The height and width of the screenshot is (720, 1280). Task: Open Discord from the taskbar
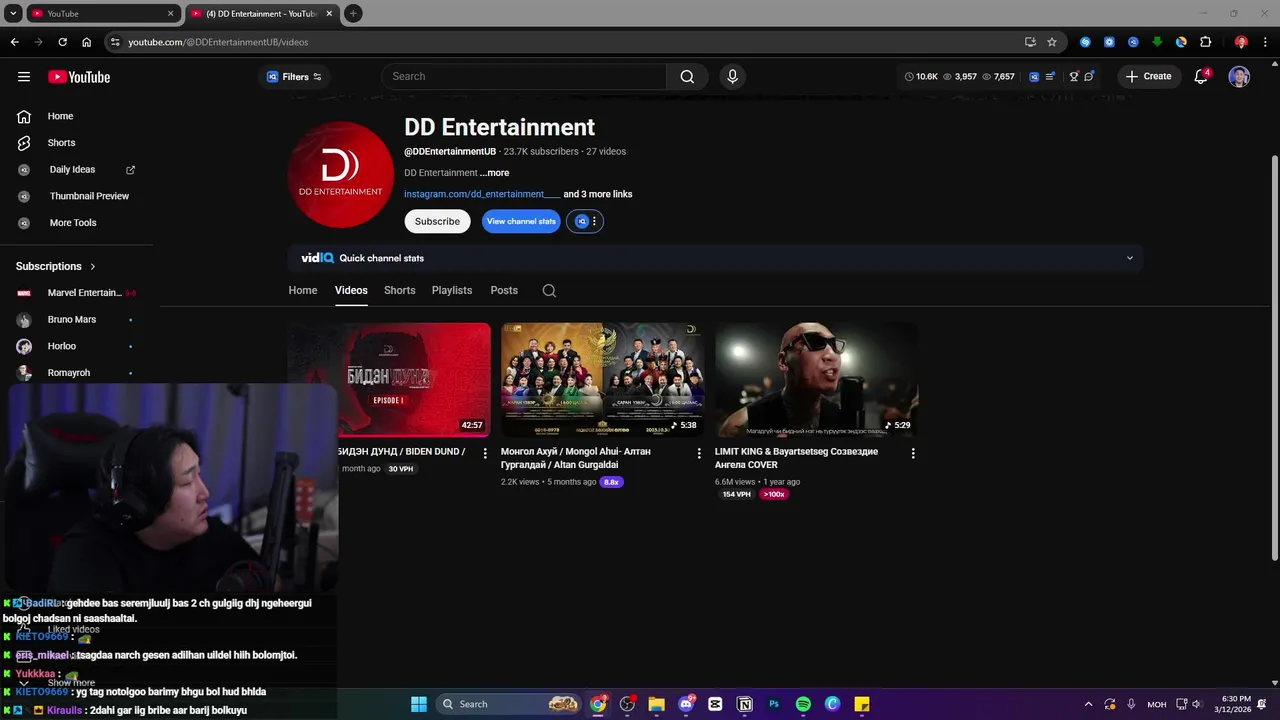point(686,704)
